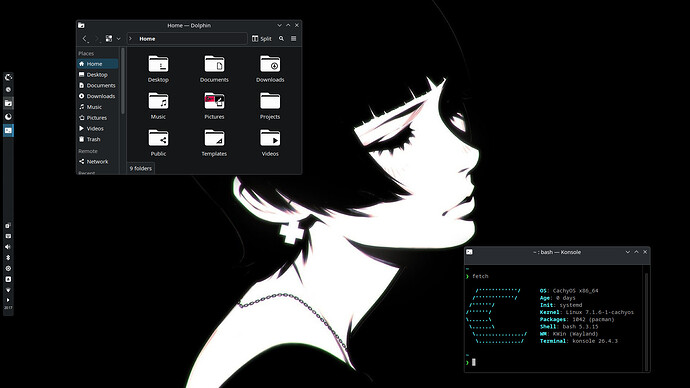Open volume control in system tray

tap(8, 247)
